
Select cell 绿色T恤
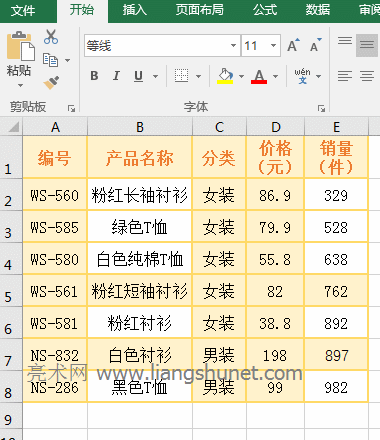(140, 227)
